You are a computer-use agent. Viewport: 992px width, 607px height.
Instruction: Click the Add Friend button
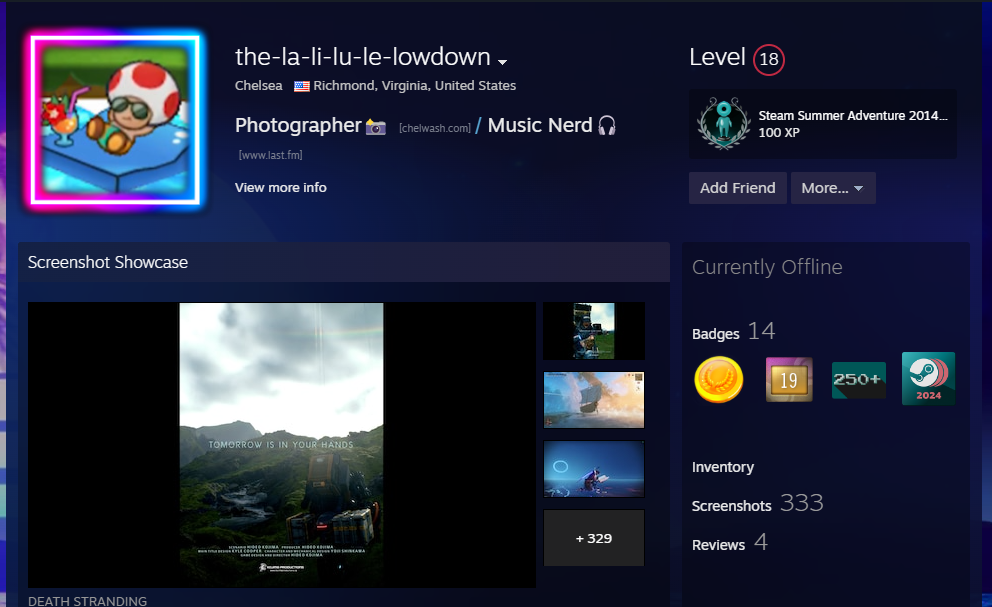click(738, 188)
